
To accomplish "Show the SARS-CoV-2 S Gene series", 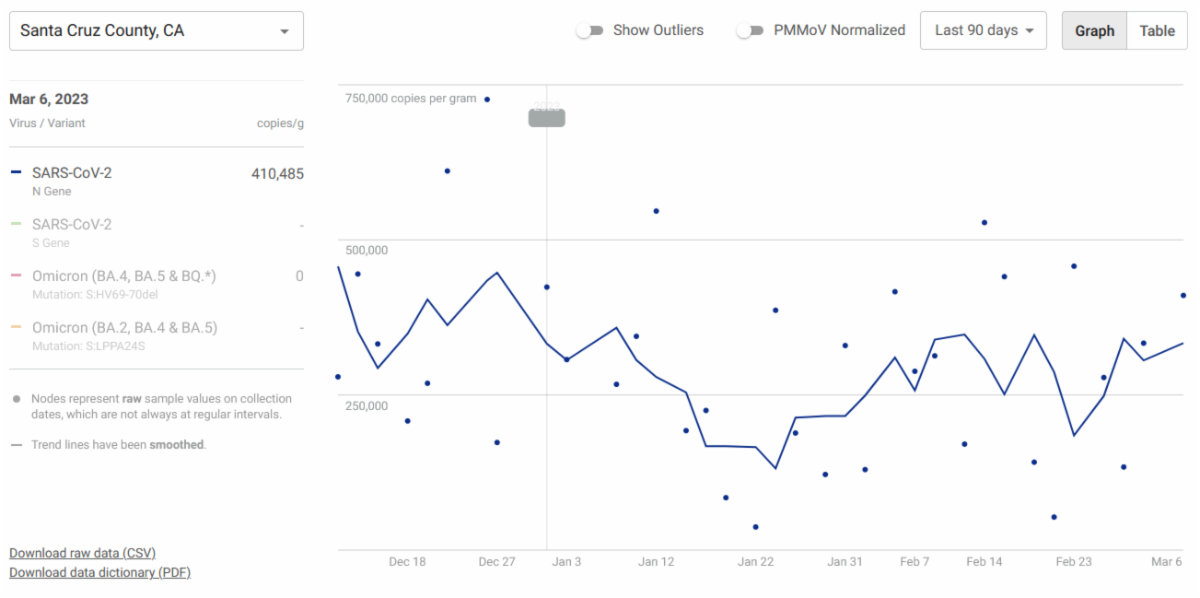I will pos(72,225).
